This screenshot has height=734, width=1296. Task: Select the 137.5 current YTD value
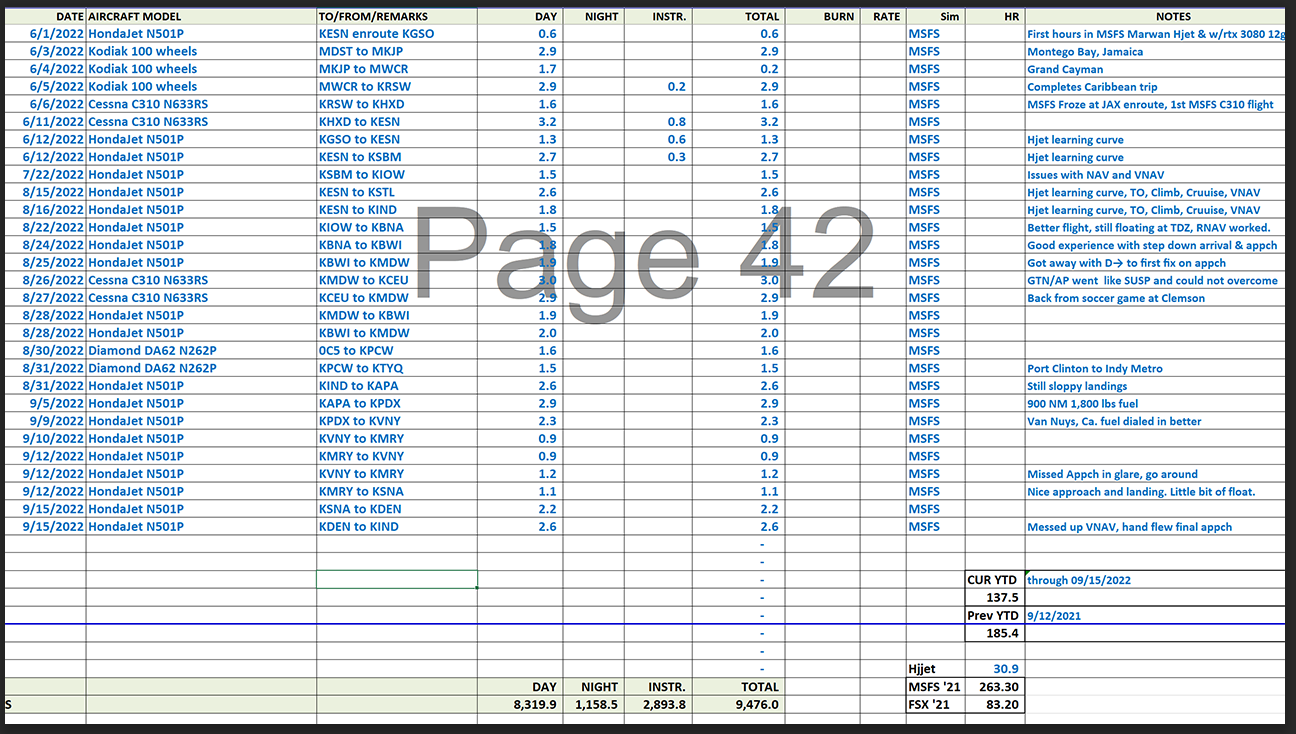pos(995,597)
